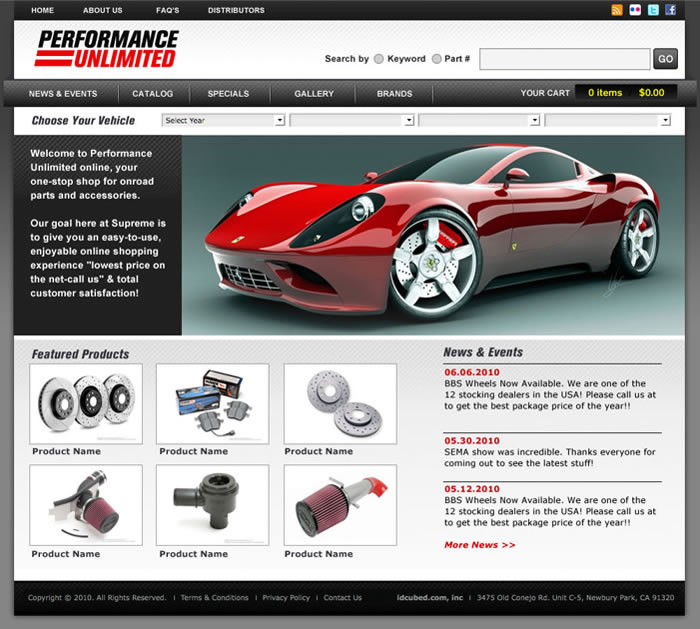Open the SPECIALS nav tab
This screenshot has width=700, height=629.
[x=228, y=94]
